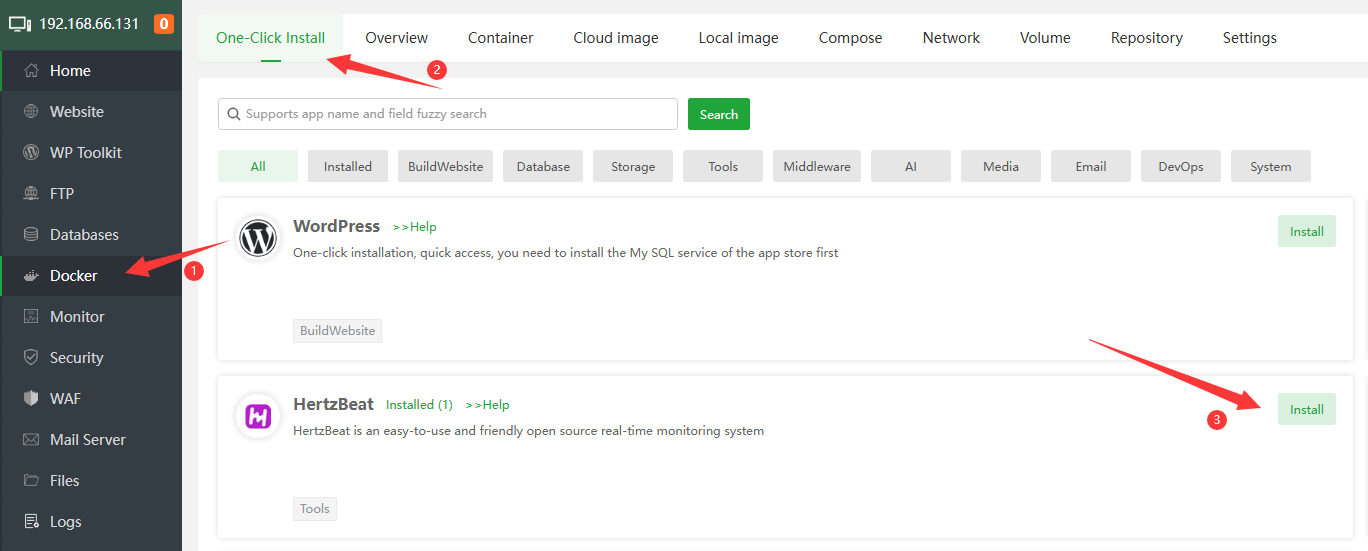Click the Files folder icon in sidebar

pyautogui.click(x=31, y=481)
